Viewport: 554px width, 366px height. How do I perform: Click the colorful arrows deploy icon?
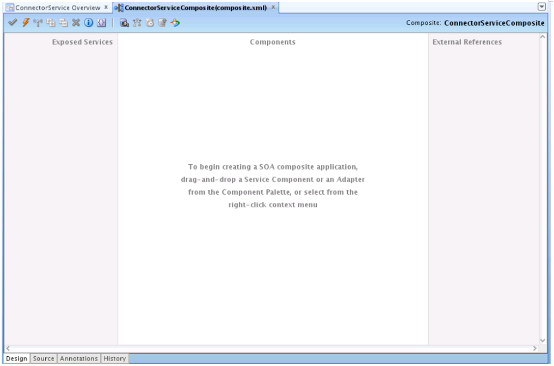(x=175, y=23)
